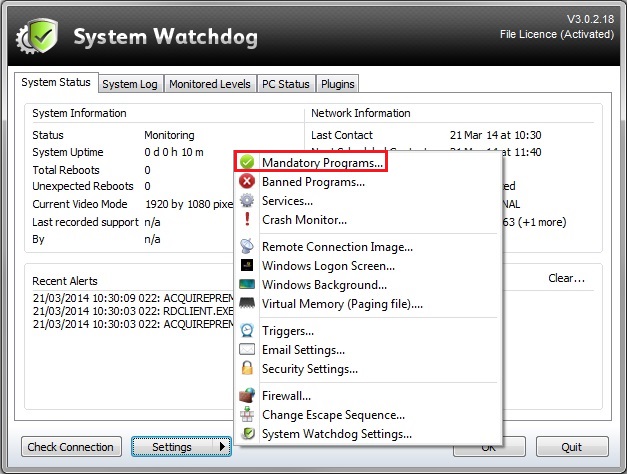The height and width of the screenshot is (474, 627).
Task: Open the Monitored Levels tab
Action: click(x=210, y=84)
